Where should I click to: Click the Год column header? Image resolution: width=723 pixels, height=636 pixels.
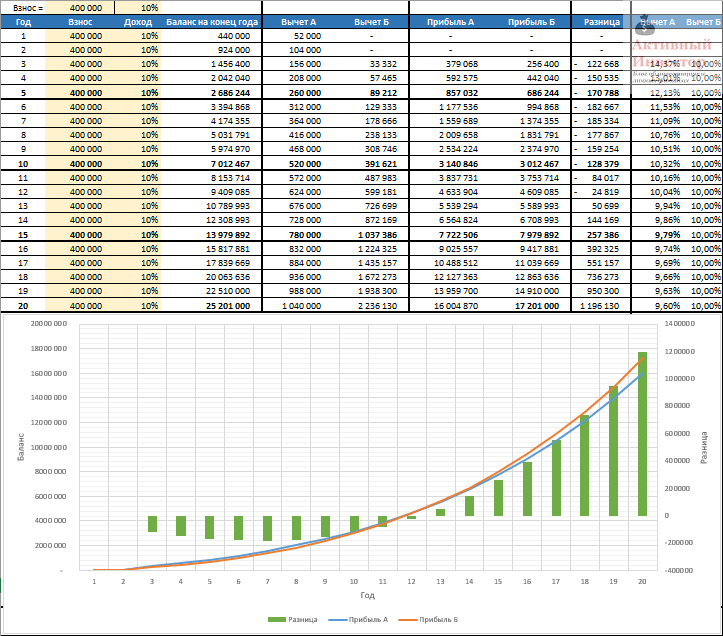[x=23, y=22]
